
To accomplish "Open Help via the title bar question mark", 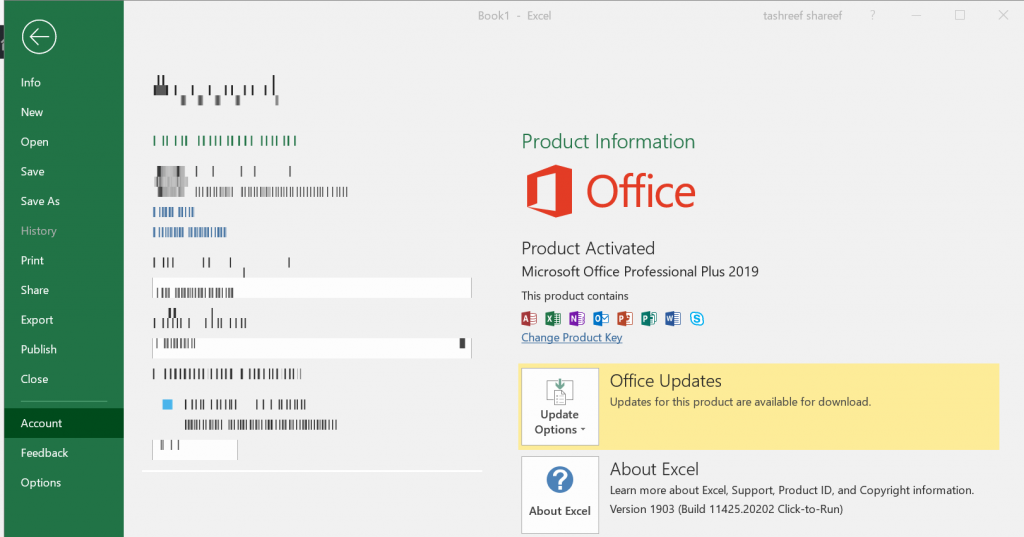I will point(873,15).
